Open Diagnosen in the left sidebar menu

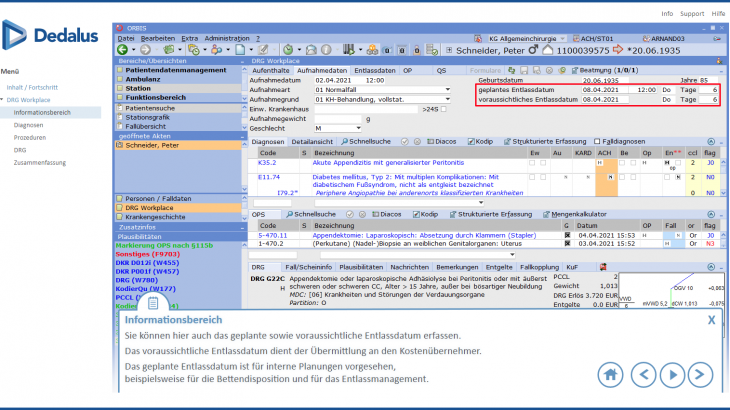click(29, 125)
